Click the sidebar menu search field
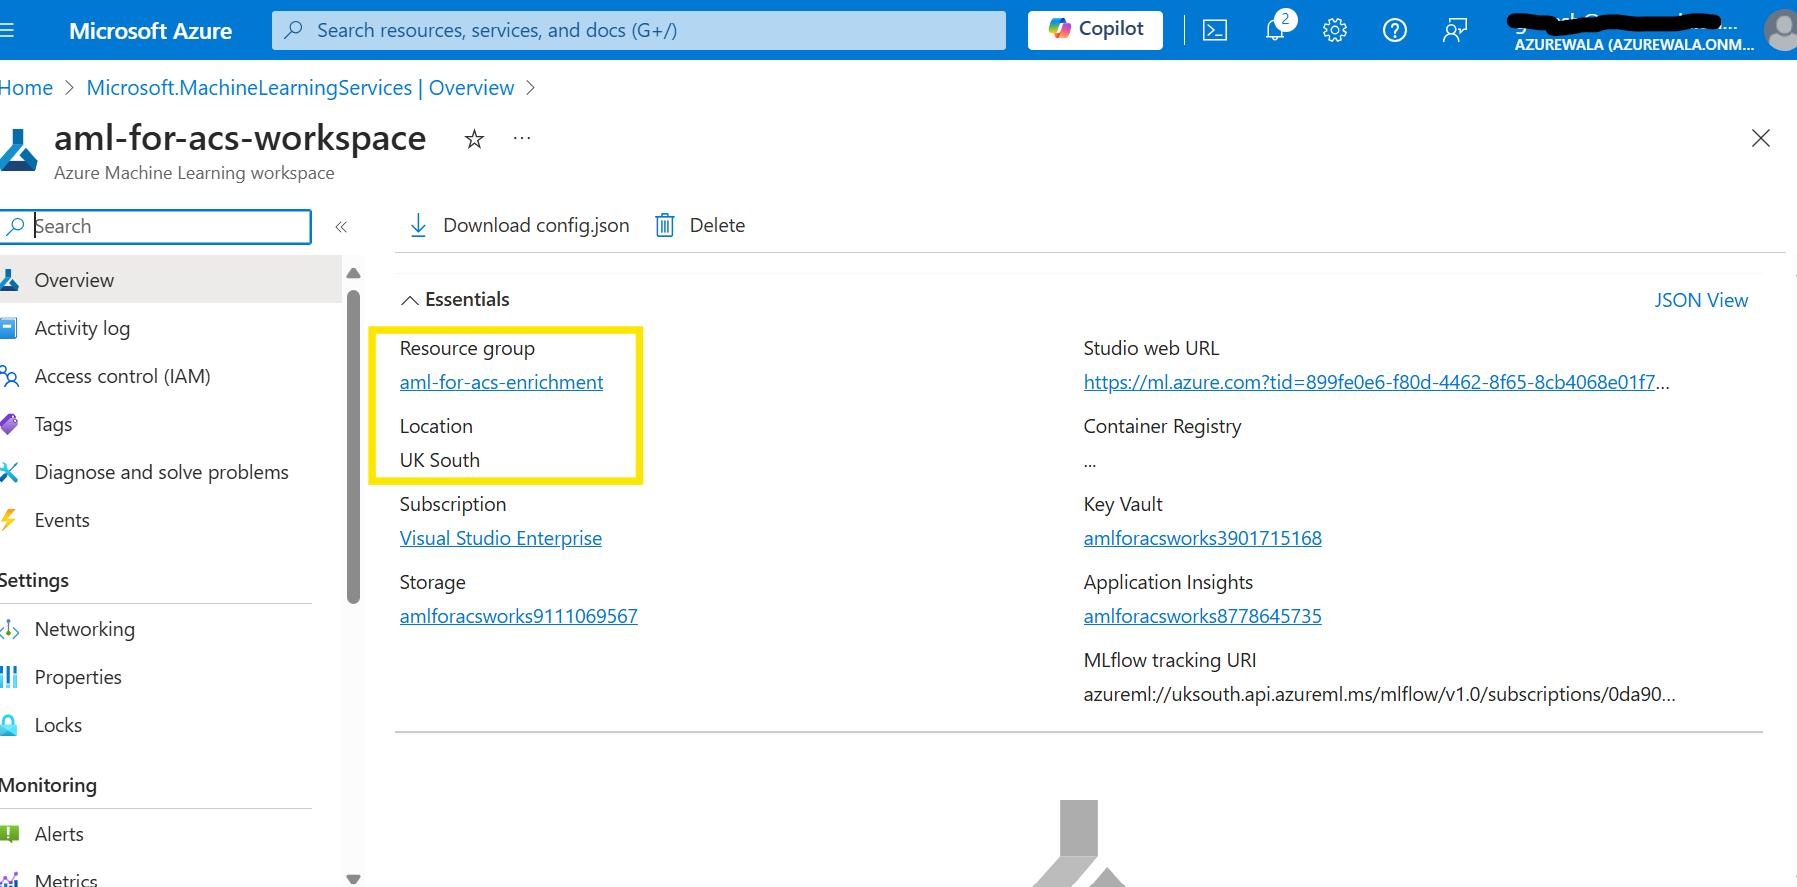 click(158, 226)
